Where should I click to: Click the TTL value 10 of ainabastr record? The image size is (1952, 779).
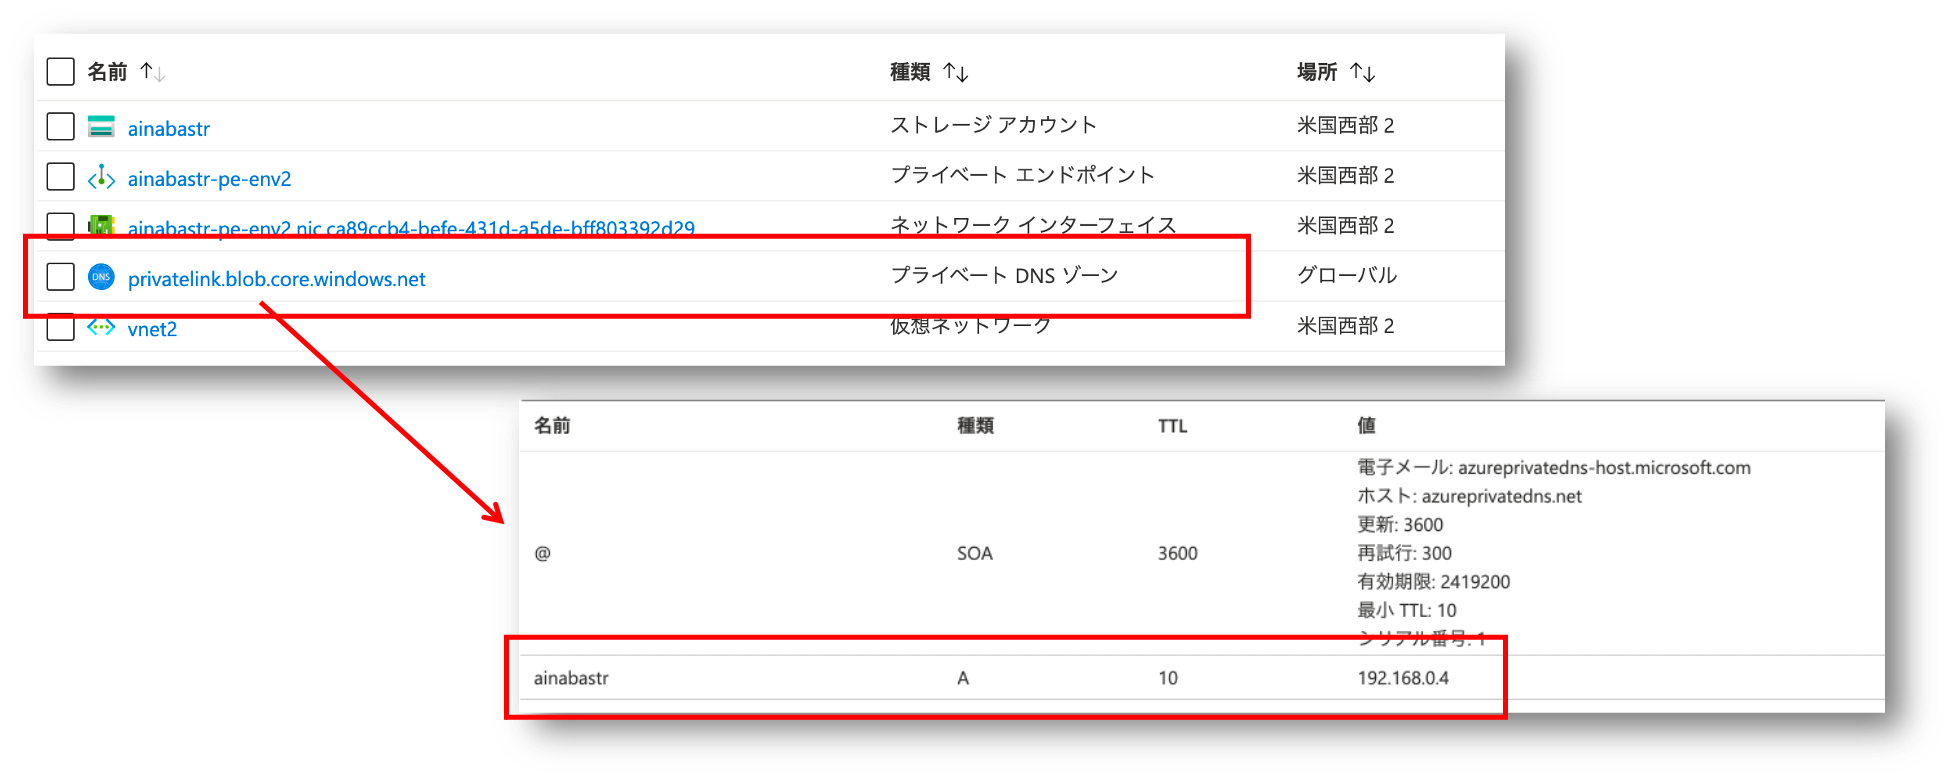(x=1168, y=678)
